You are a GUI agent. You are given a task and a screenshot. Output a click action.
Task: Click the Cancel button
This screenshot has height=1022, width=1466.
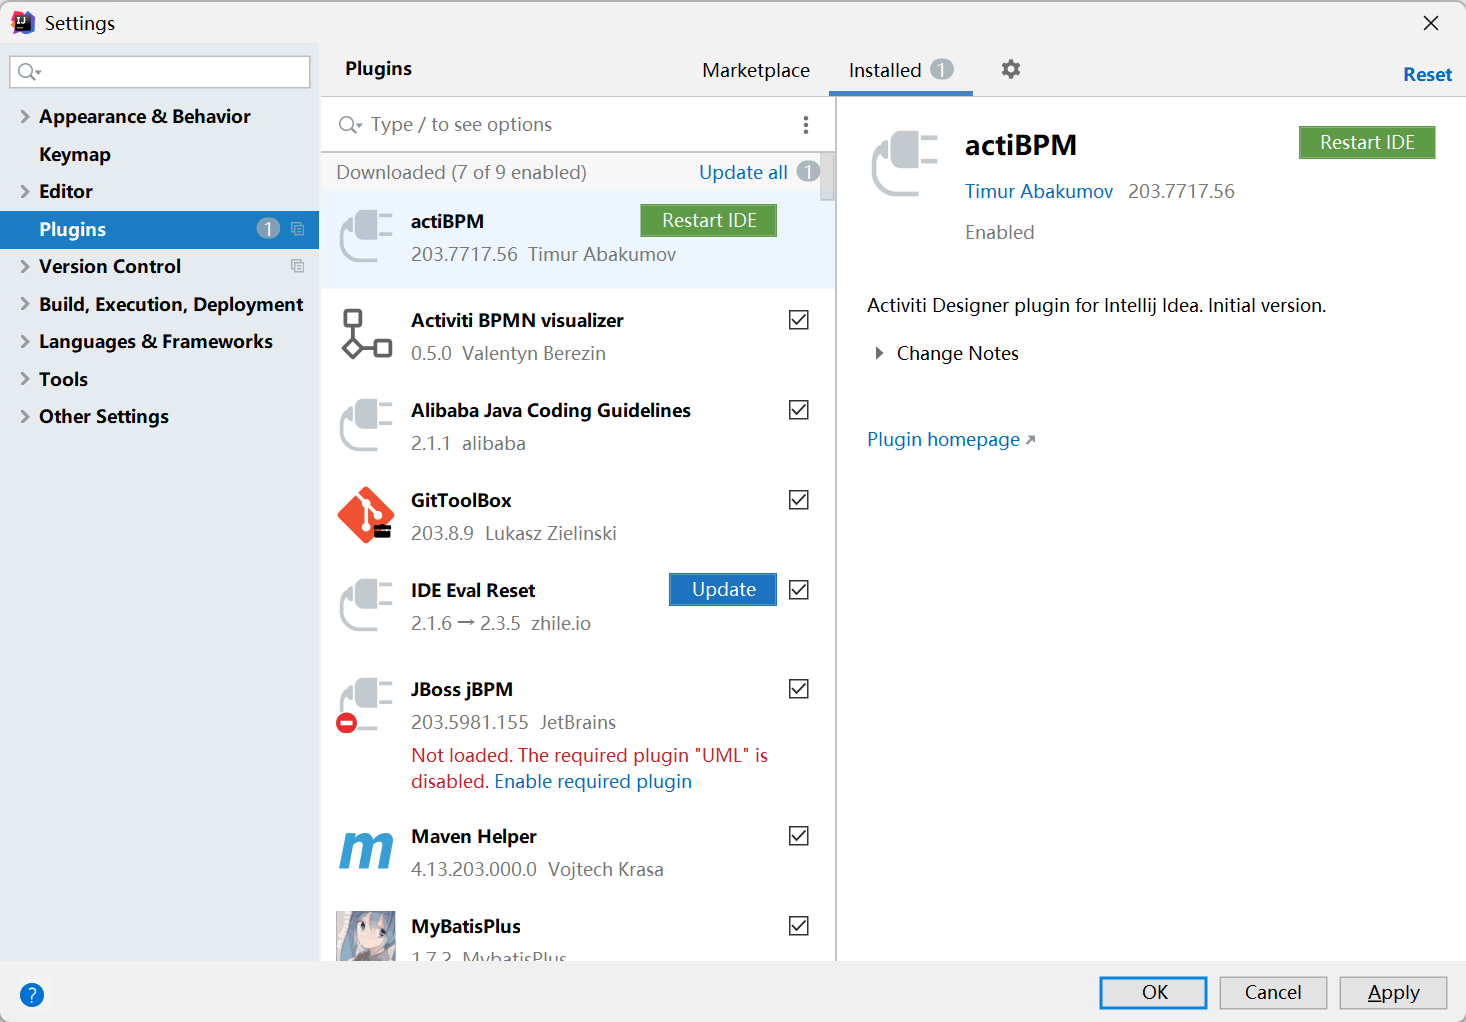click(x=1273, y=992)
